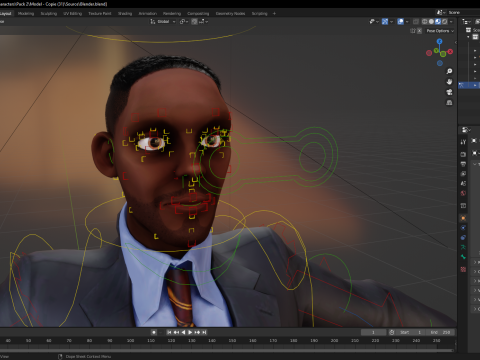Toggle the snapping magnet button

[x=194, y=21]
